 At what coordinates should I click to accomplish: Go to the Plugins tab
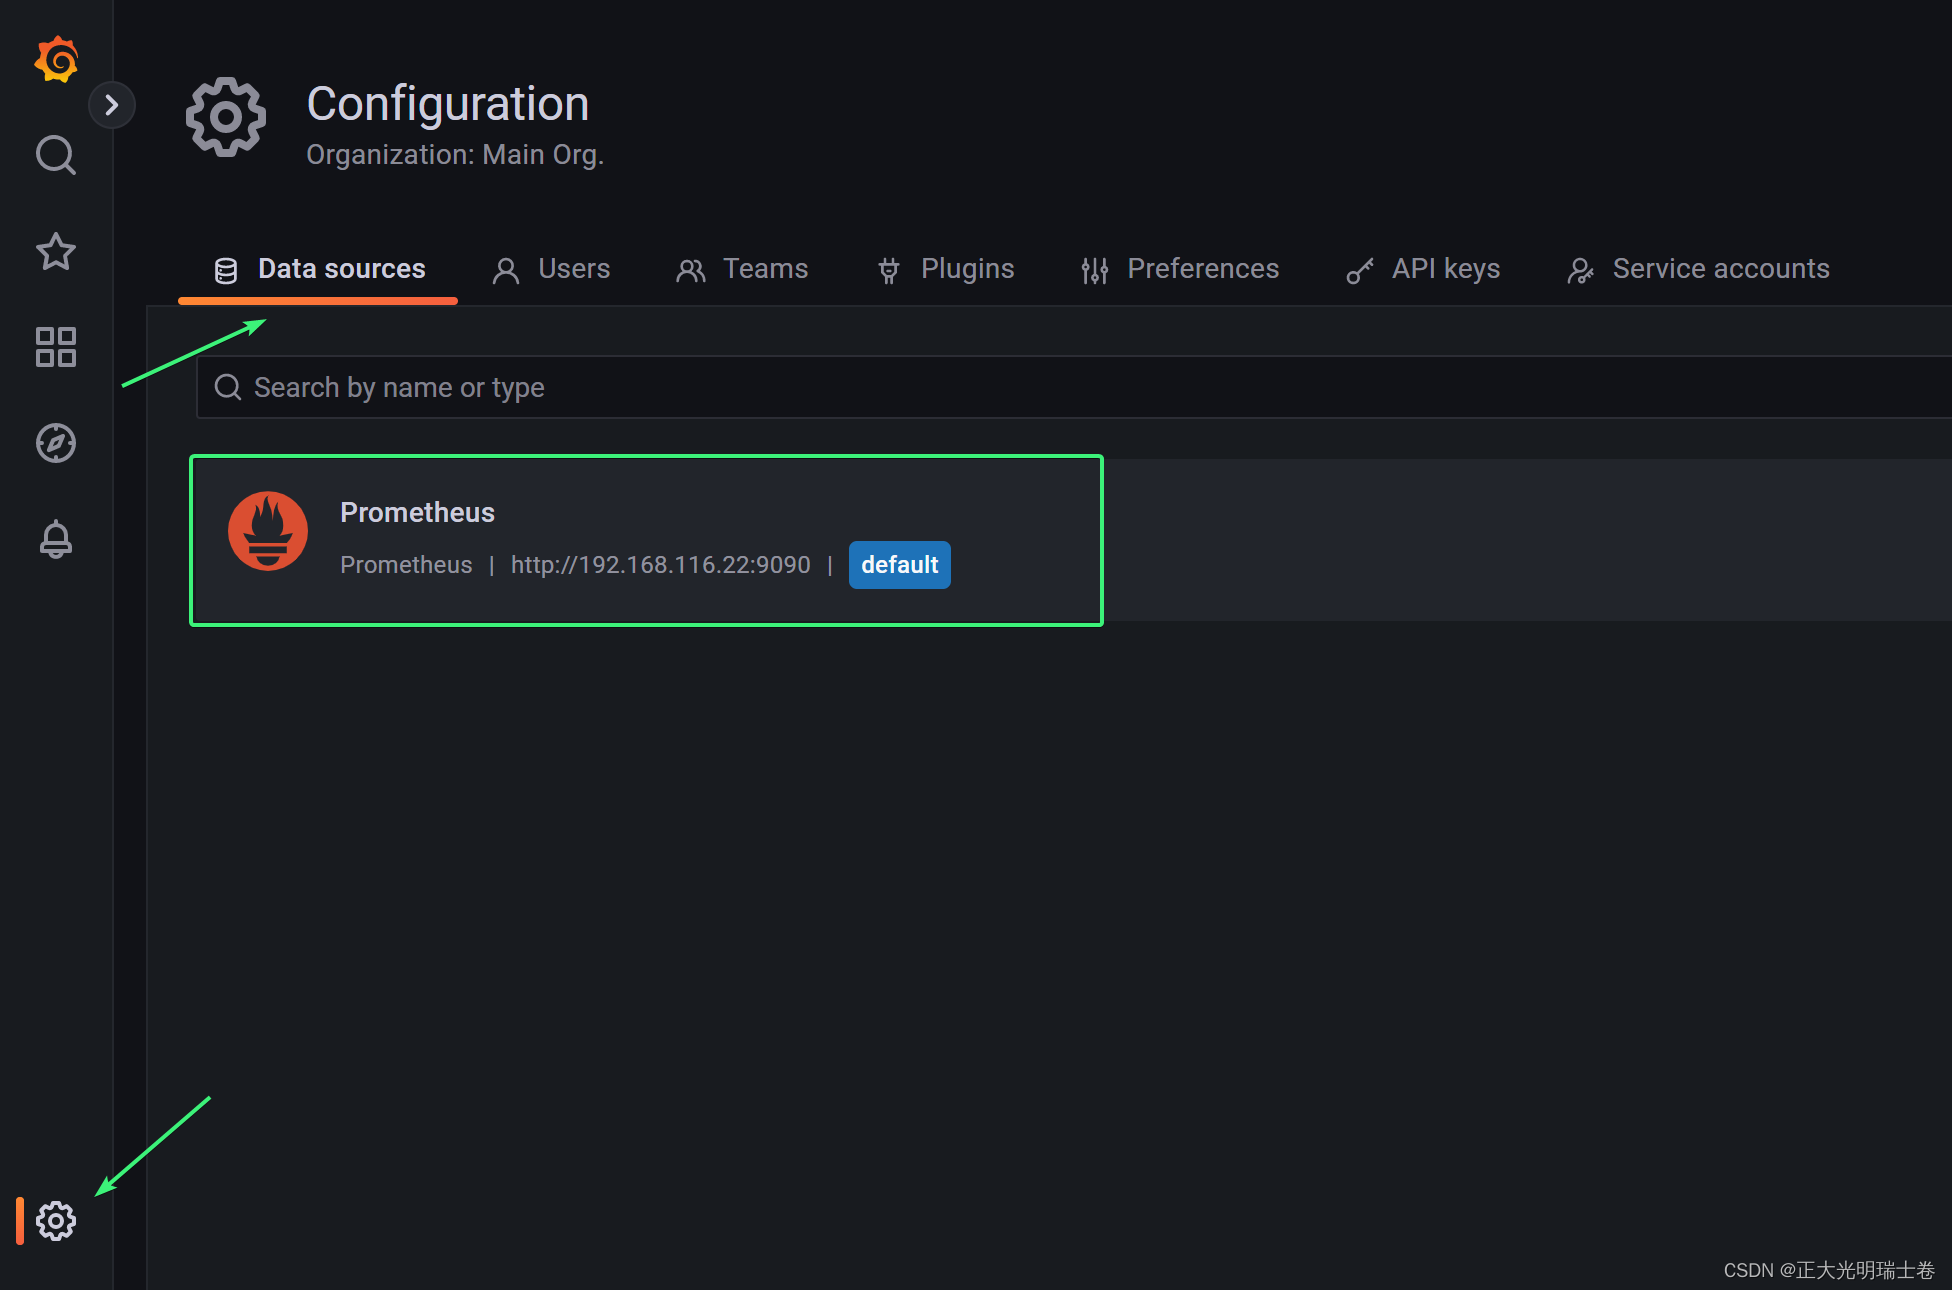point(946,269)
